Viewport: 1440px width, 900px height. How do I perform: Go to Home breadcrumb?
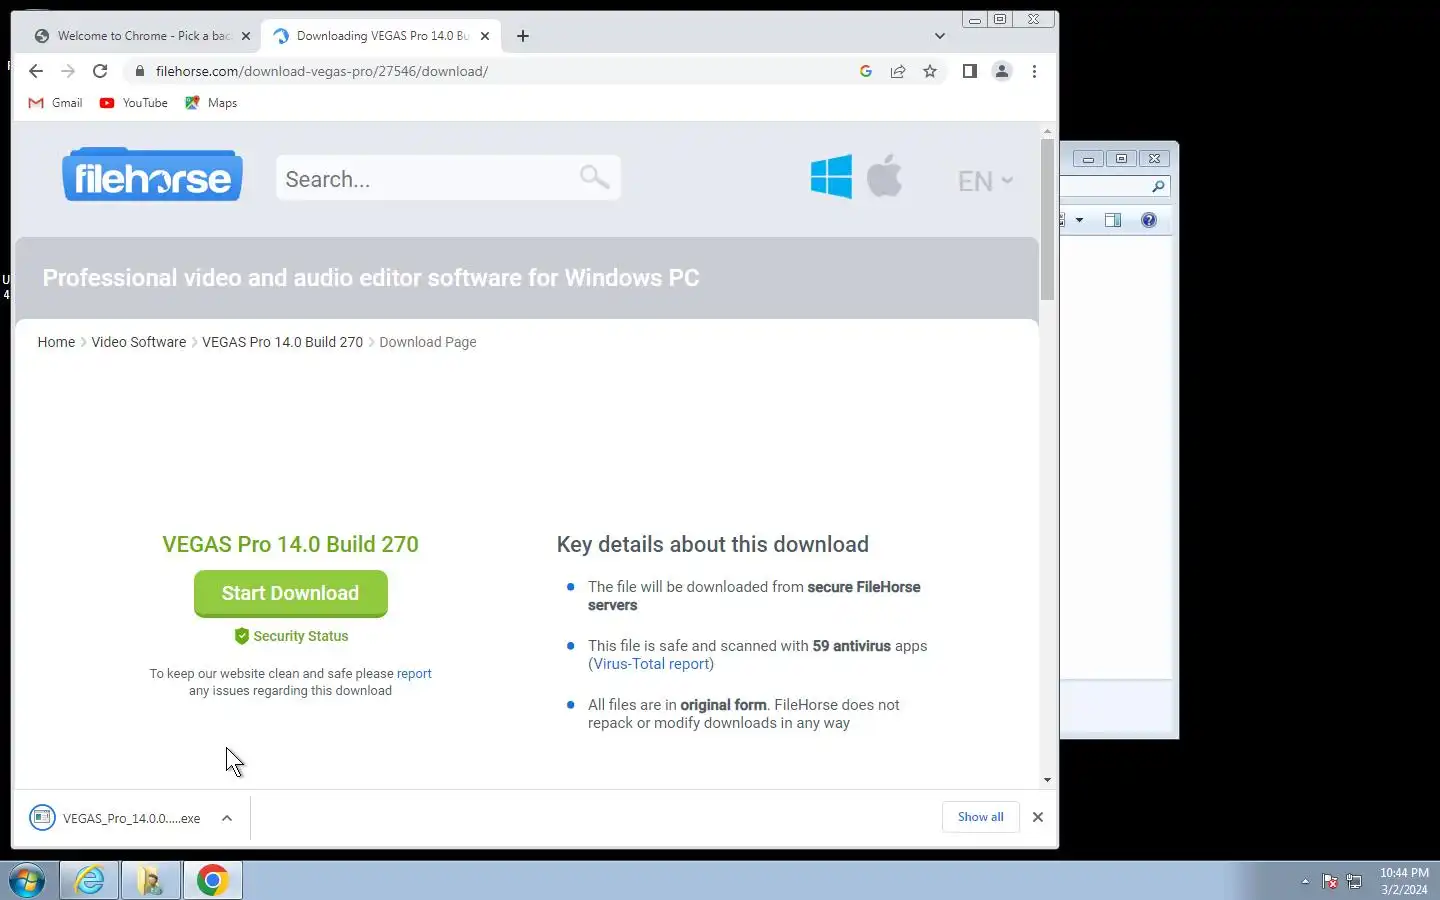[x=56, y=342]
